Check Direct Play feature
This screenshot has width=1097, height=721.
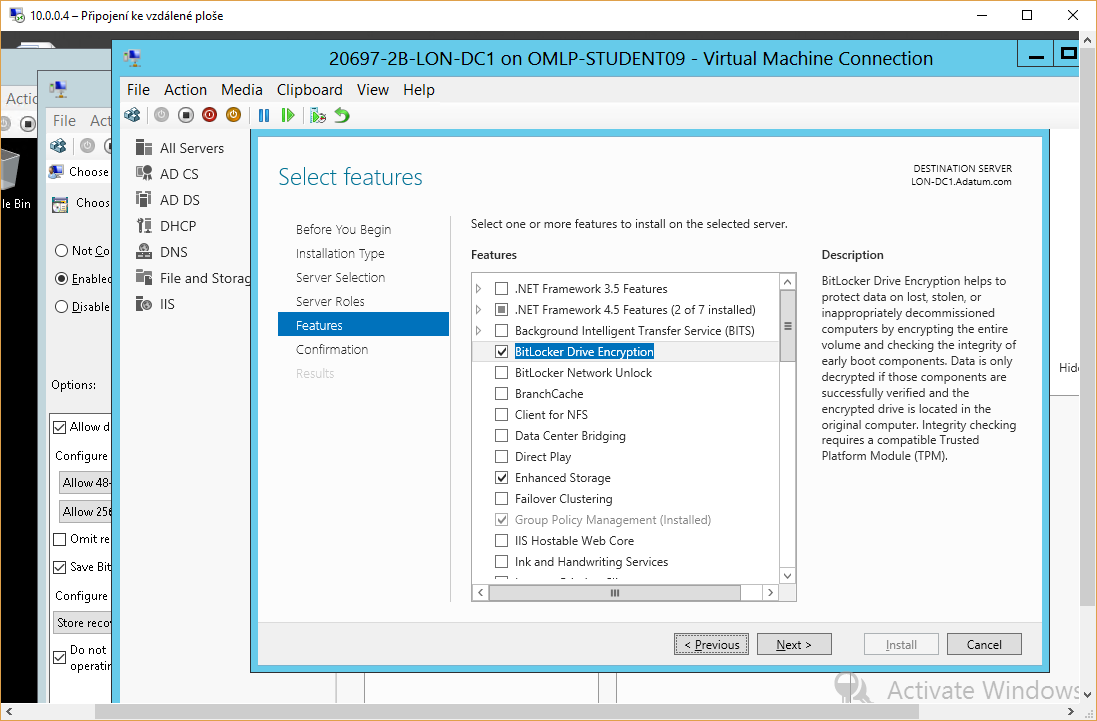tap(502, 456)
